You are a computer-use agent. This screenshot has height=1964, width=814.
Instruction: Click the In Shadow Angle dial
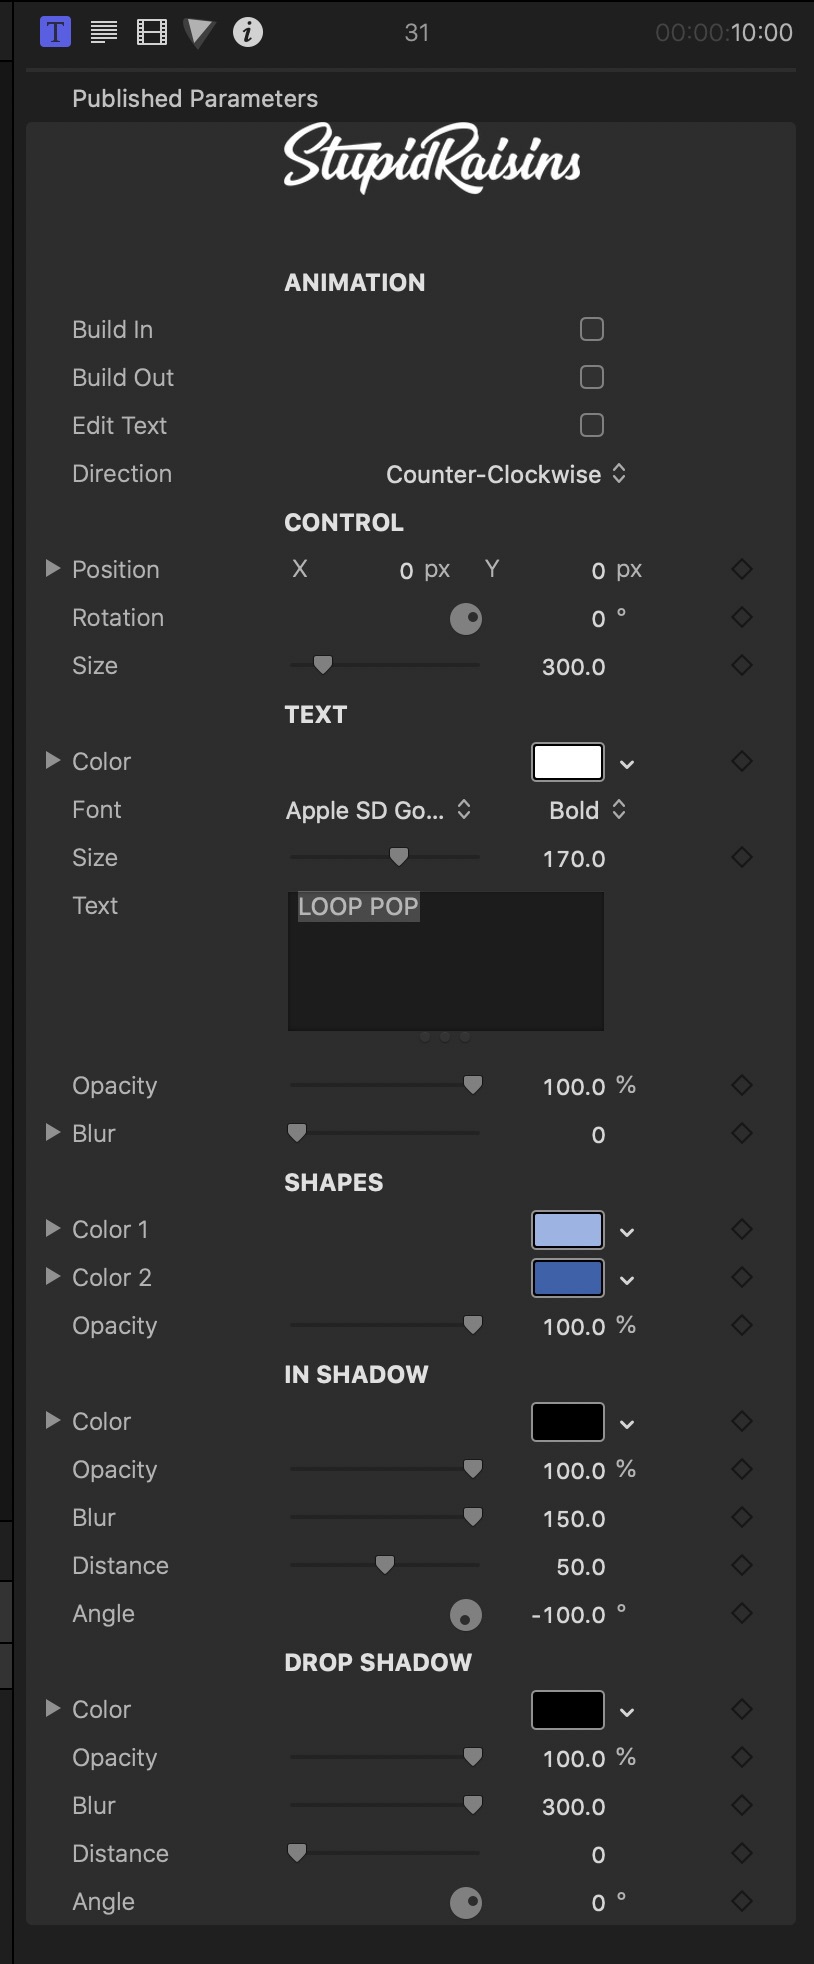[x=466, y=1615]
